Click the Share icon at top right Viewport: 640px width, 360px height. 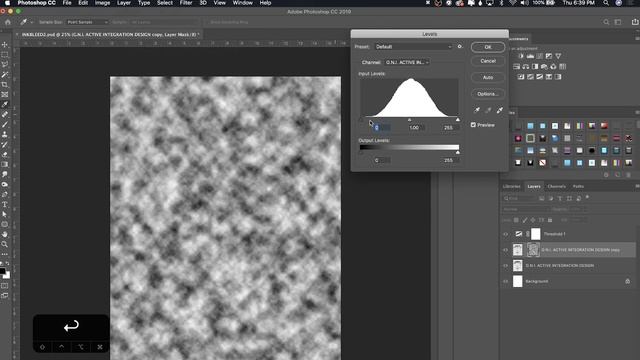pyautogui.click(x=635, y=22)
